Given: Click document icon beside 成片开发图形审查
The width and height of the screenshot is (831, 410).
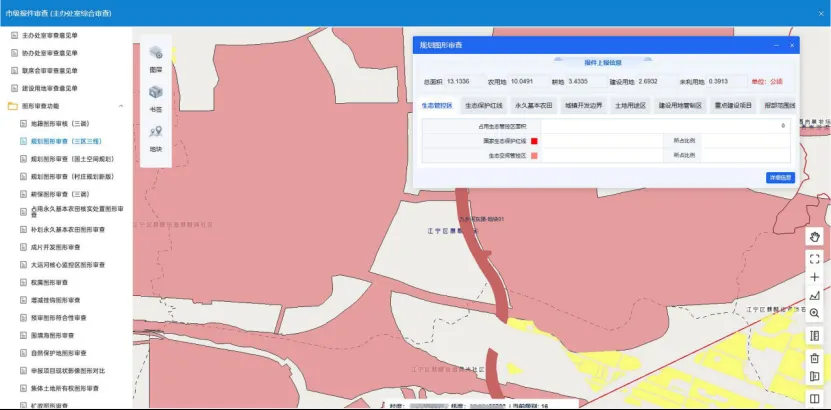Looking at the screenshot, I should (x=23, y=247).
